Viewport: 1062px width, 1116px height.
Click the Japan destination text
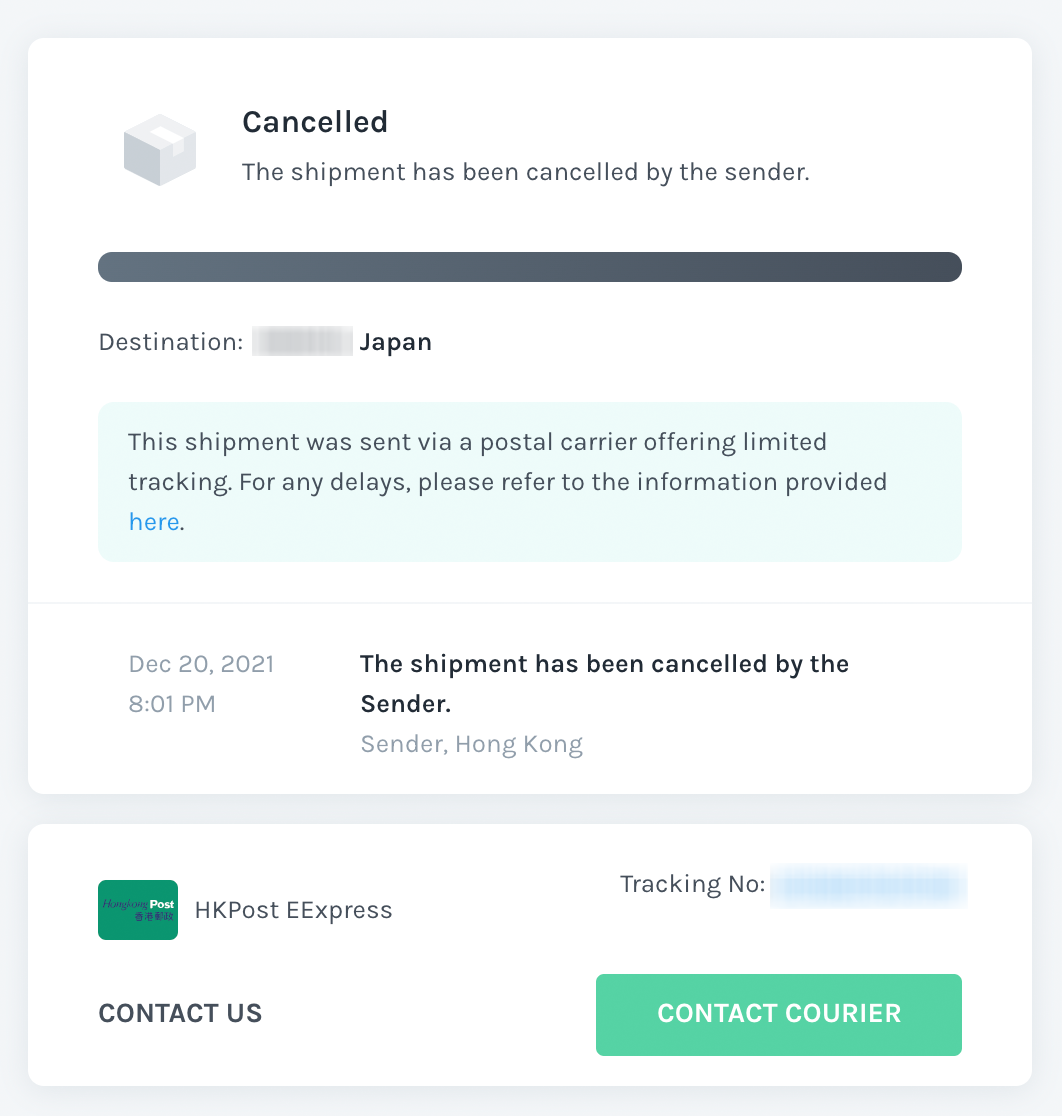pos(396,342)
